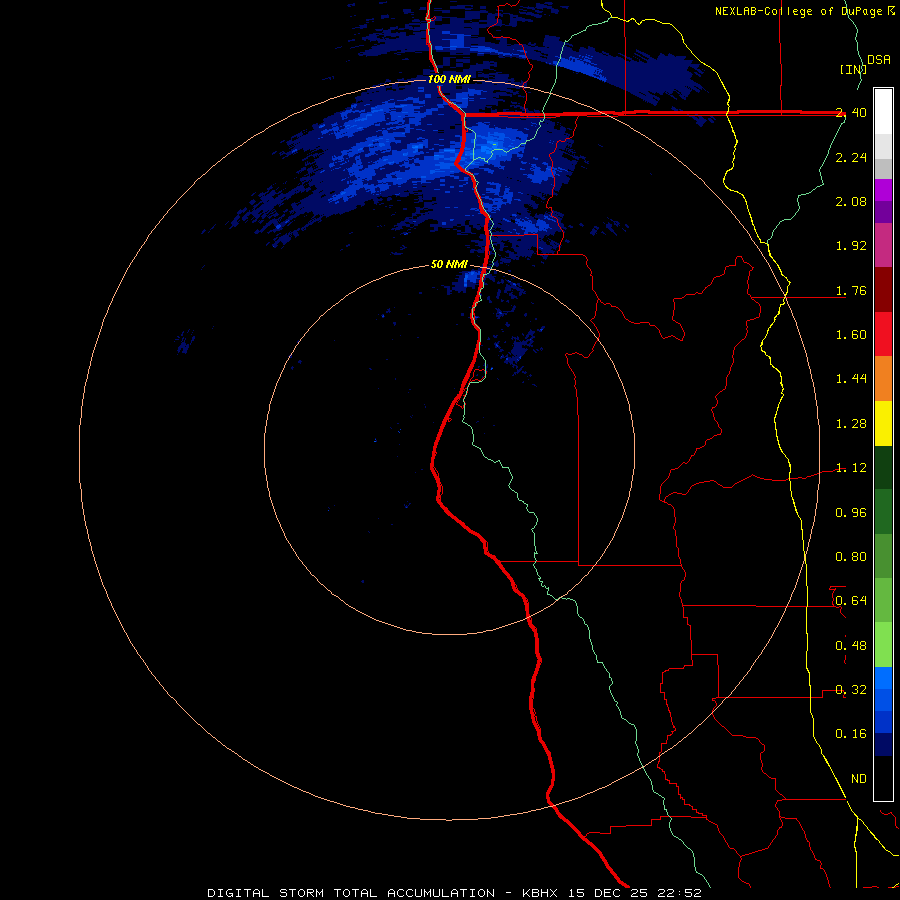Select the 0.16 legend value
Image resolution: width=900 pixels, height=900 pixels.
(x=851, y=734)
